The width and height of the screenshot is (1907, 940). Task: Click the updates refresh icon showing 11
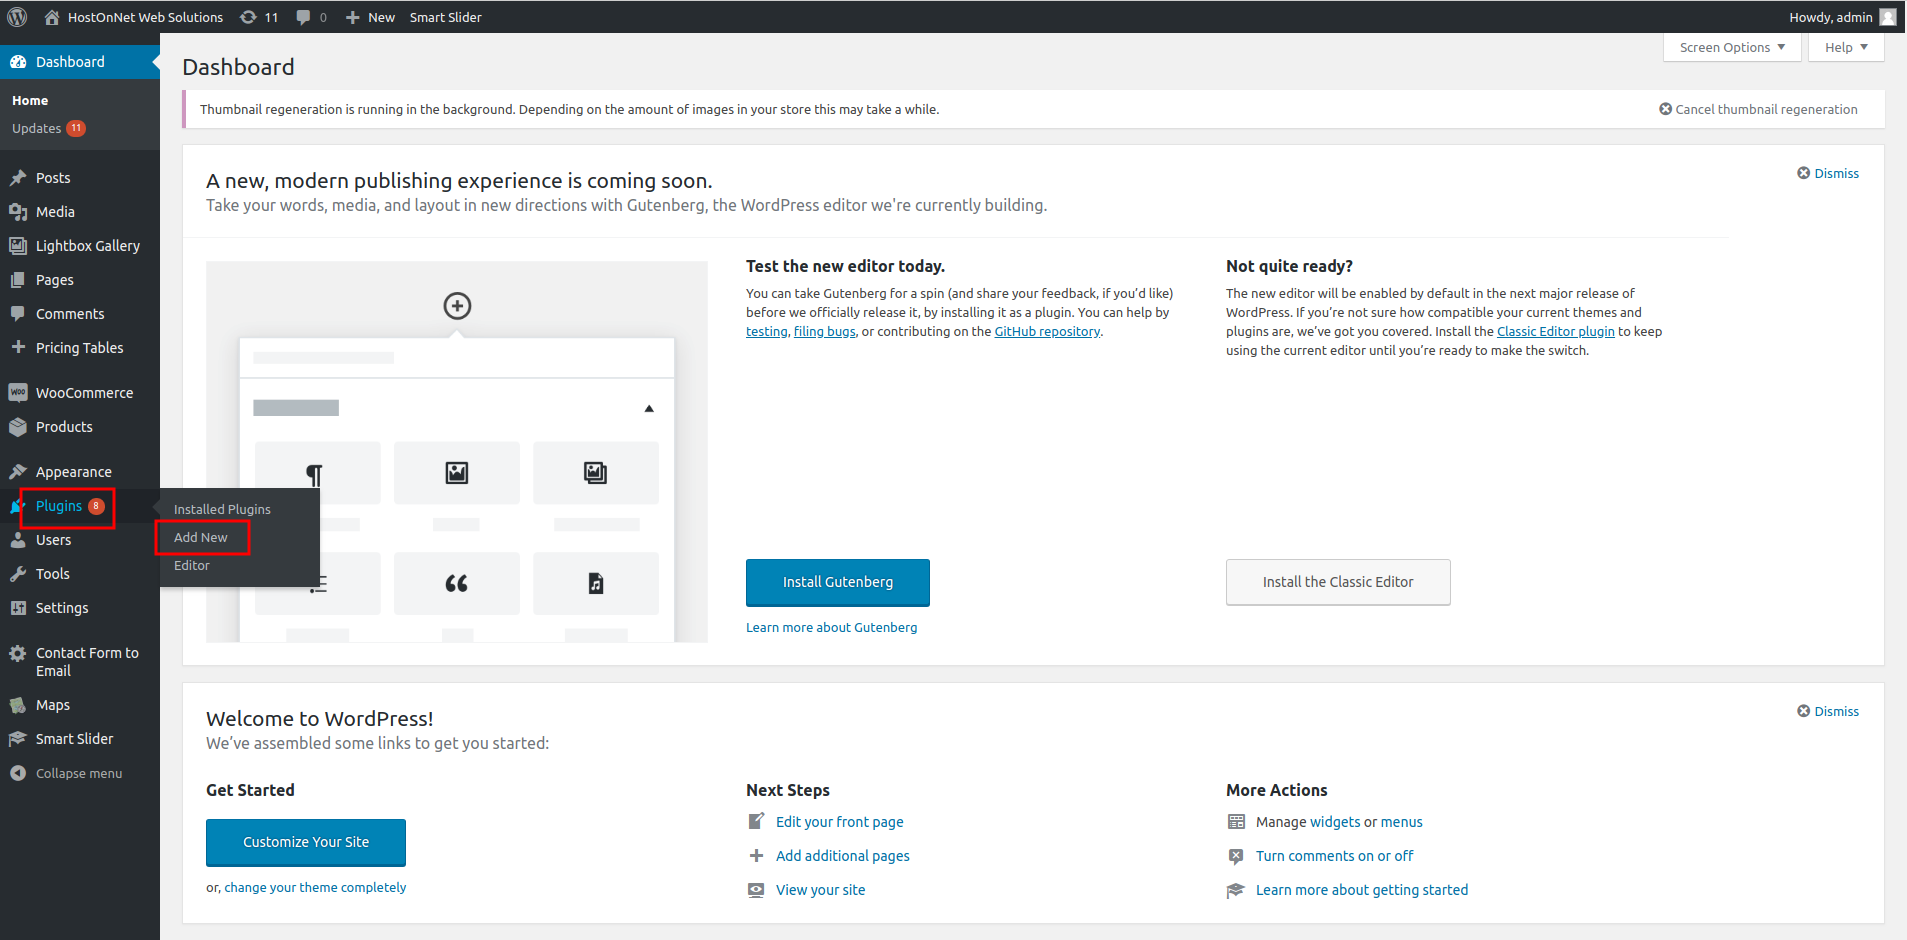[x=248, y=17]
